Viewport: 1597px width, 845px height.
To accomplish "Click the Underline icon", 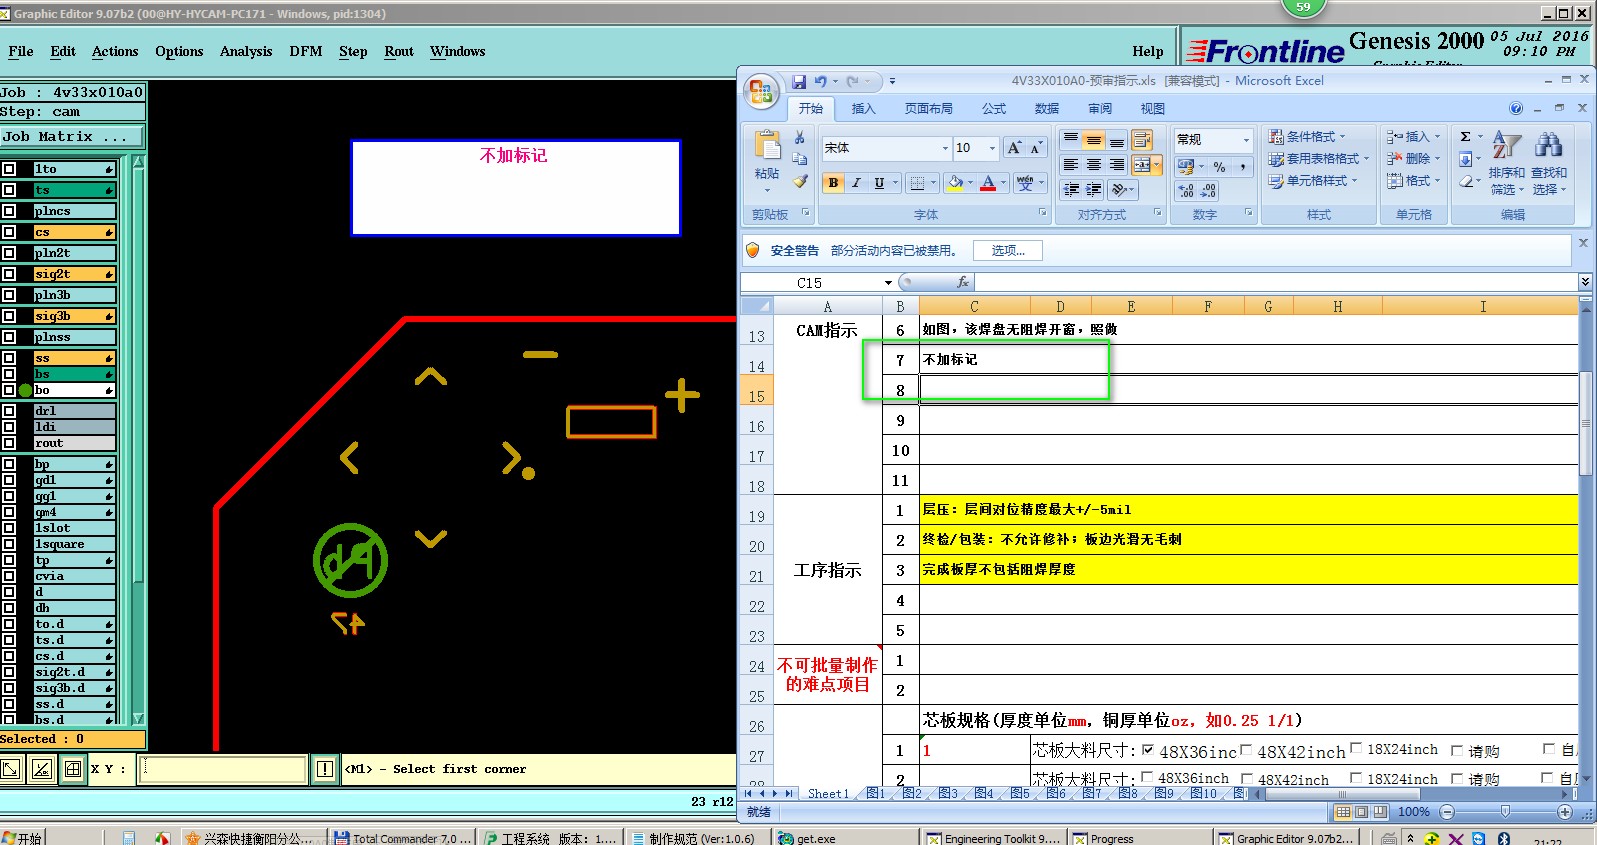I will click(879, 183).
